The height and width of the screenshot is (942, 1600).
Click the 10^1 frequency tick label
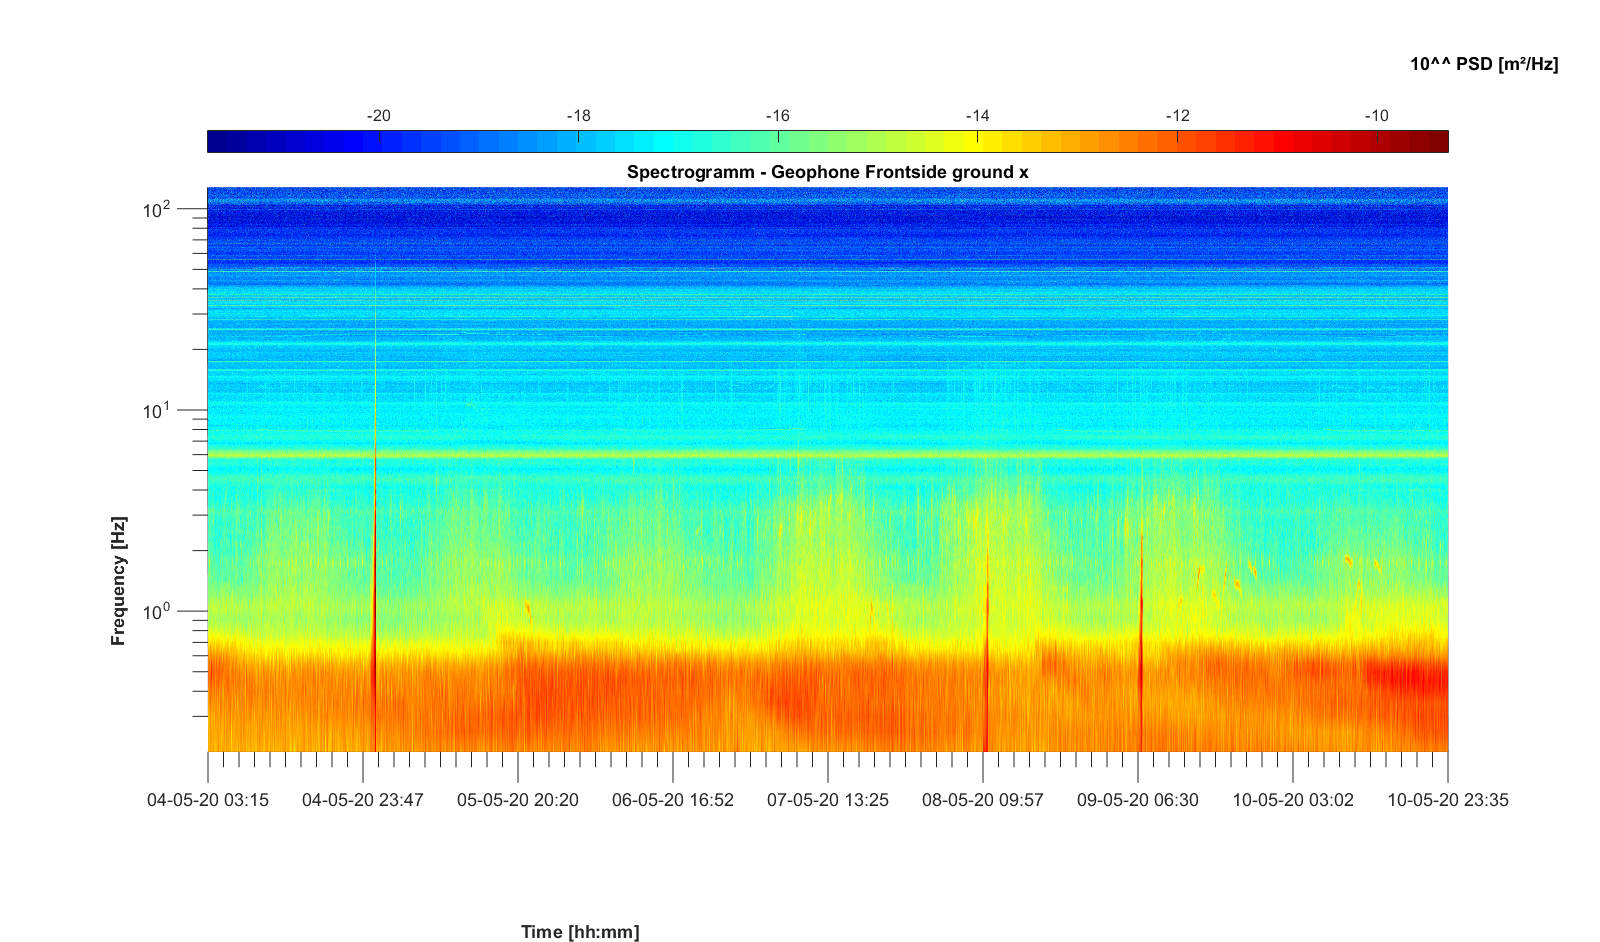click(x=158, y=411)
